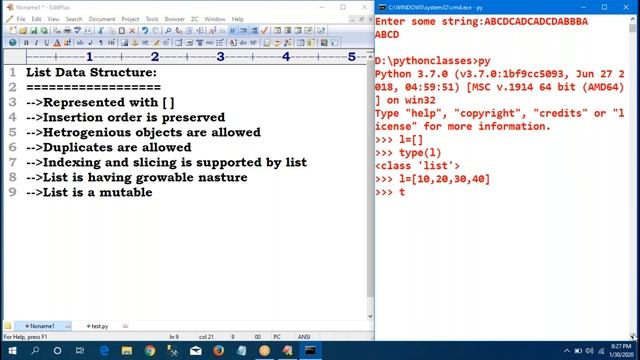Image resolution: width=640 pixels, height=360 pixels.
Task: Click the volume speaker icon in system tray
Action: [x=589, y=351]
